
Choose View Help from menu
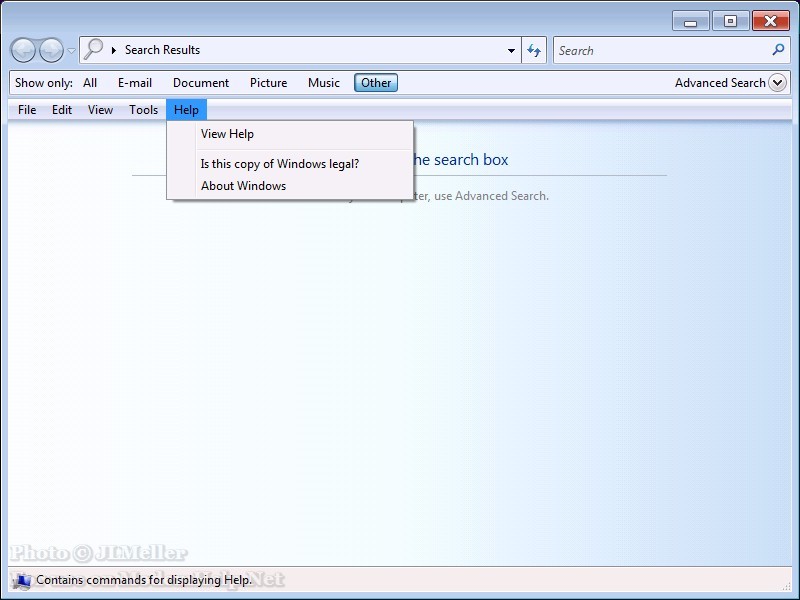[290, 134]
